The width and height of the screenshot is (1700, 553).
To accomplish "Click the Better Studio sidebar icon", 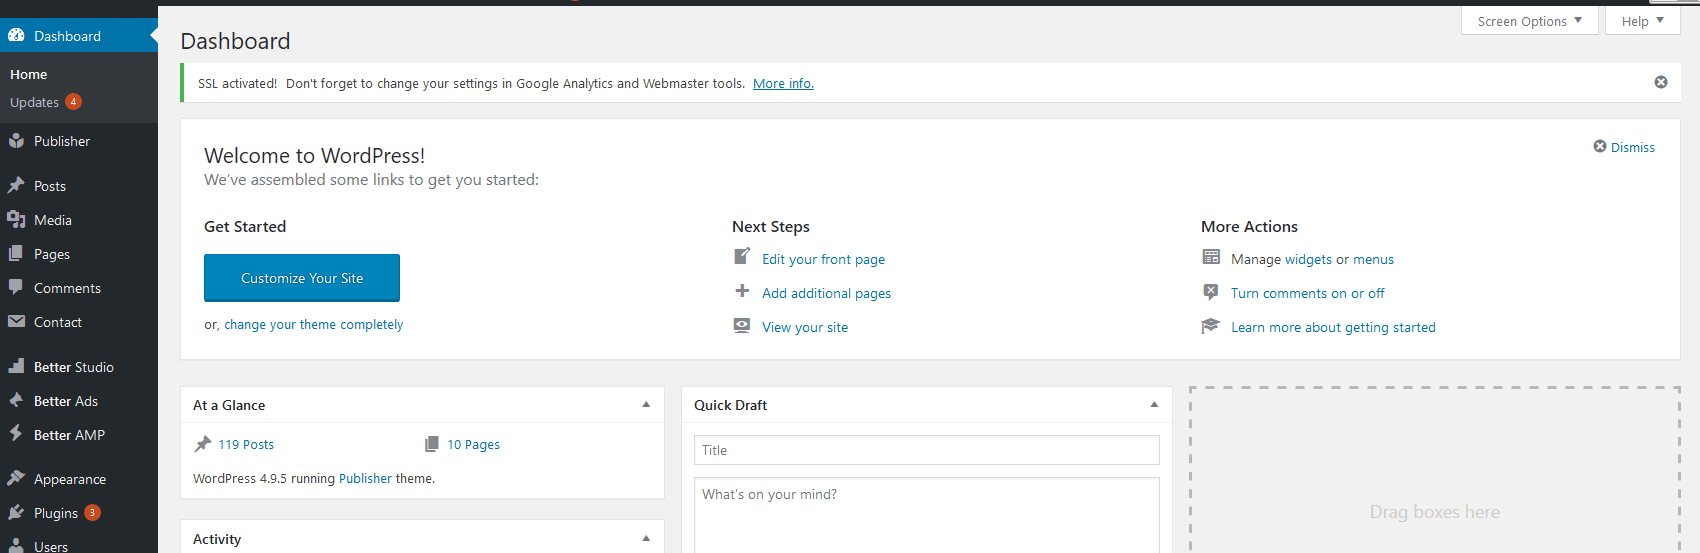I will 16,367.
